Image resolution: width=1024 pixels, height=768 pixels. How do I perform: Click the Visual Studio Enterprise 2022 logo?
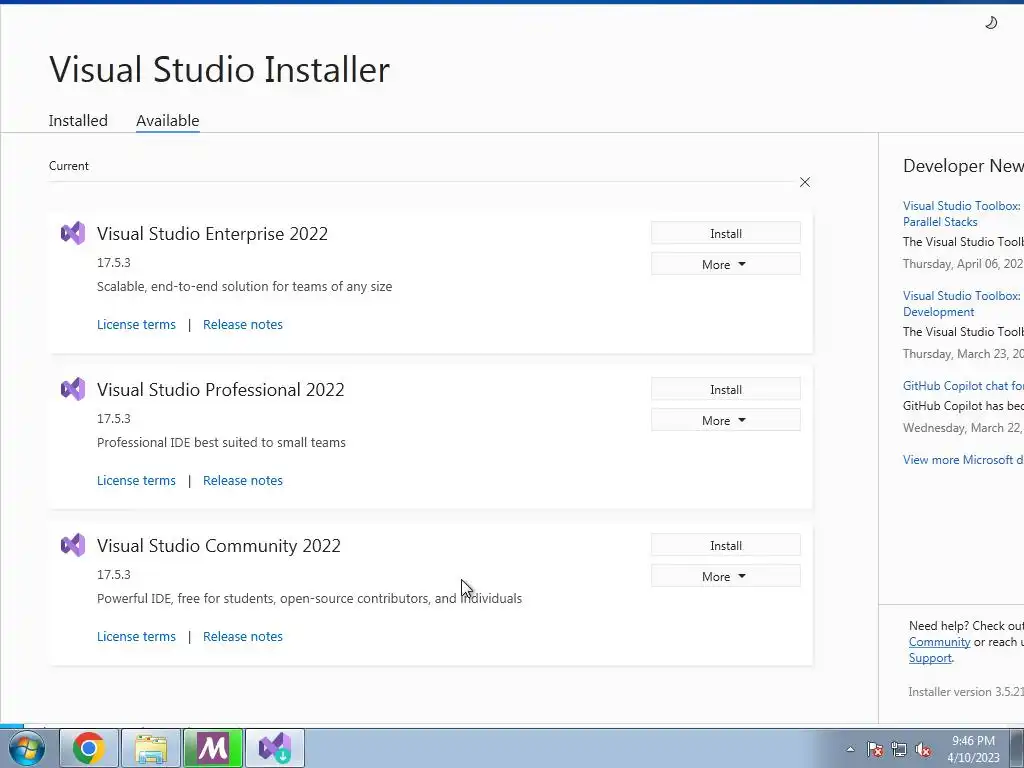click(x=72, y=233)
